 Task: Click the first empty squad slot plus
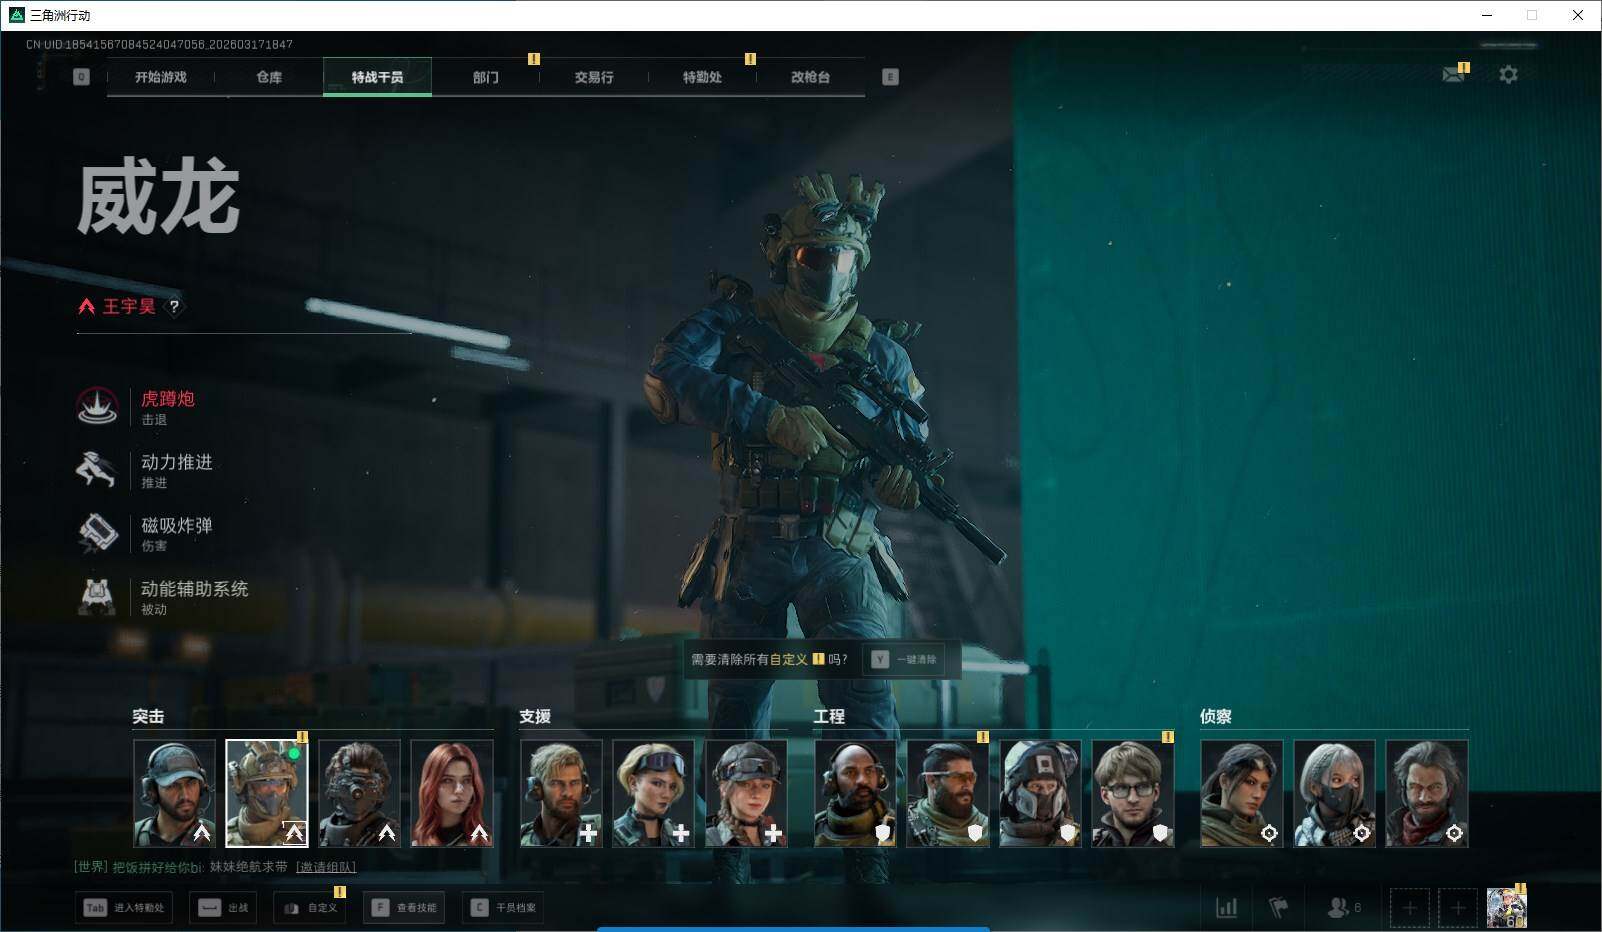click(1410, 908)
